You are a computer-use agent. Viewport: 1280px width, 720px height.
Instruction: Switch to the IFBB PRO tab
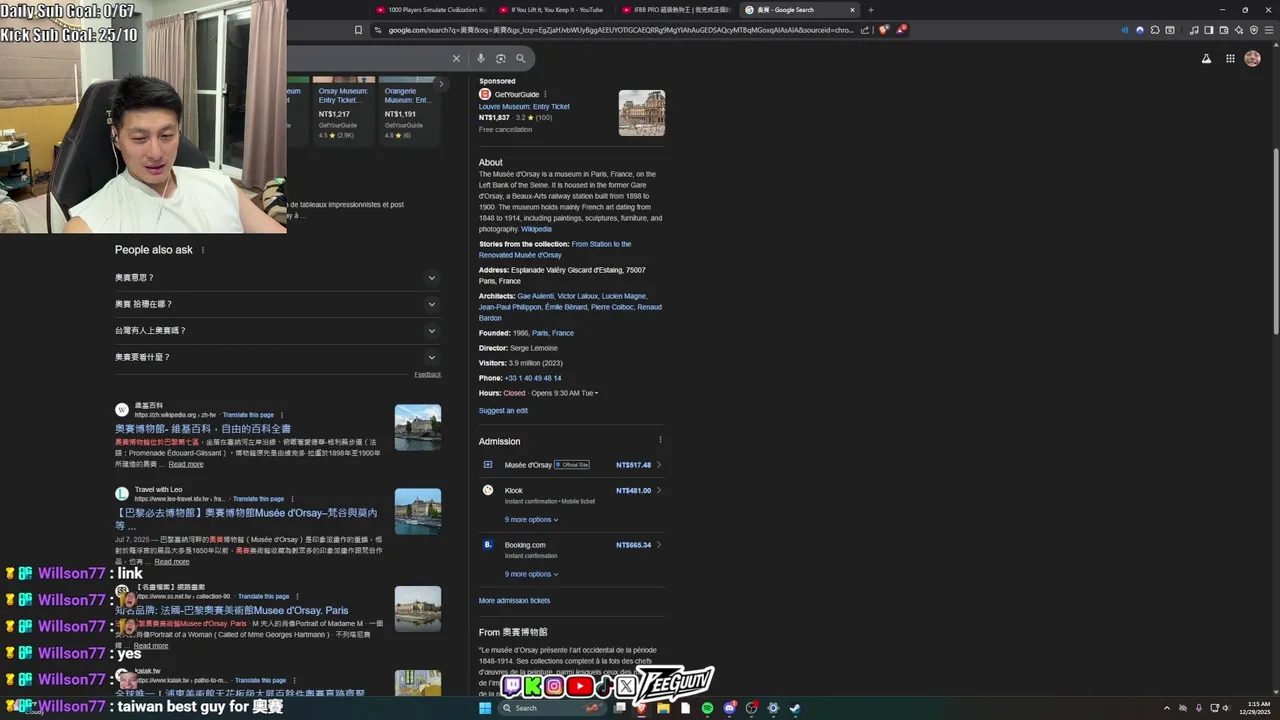[x=676, y=10]
